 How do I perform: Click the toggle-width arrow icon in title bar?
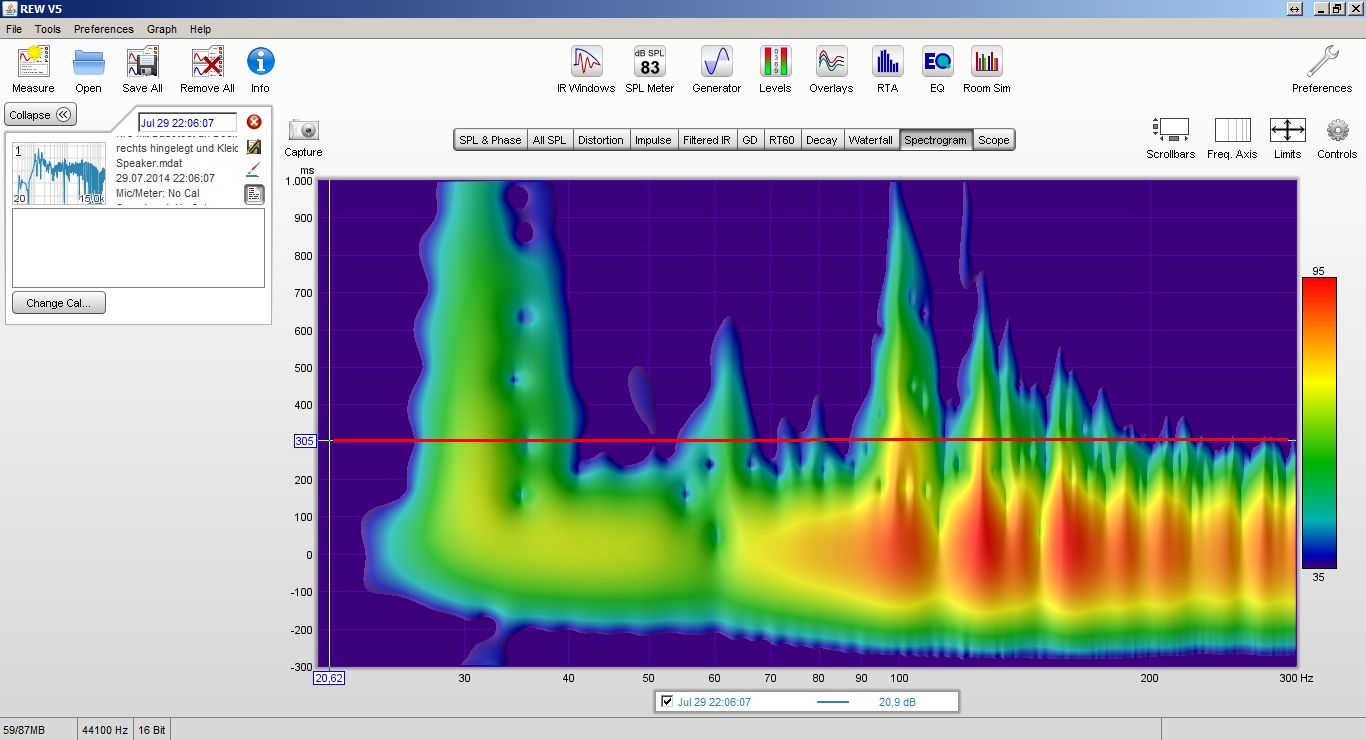pyautogui.click(x=1295, y=8)
